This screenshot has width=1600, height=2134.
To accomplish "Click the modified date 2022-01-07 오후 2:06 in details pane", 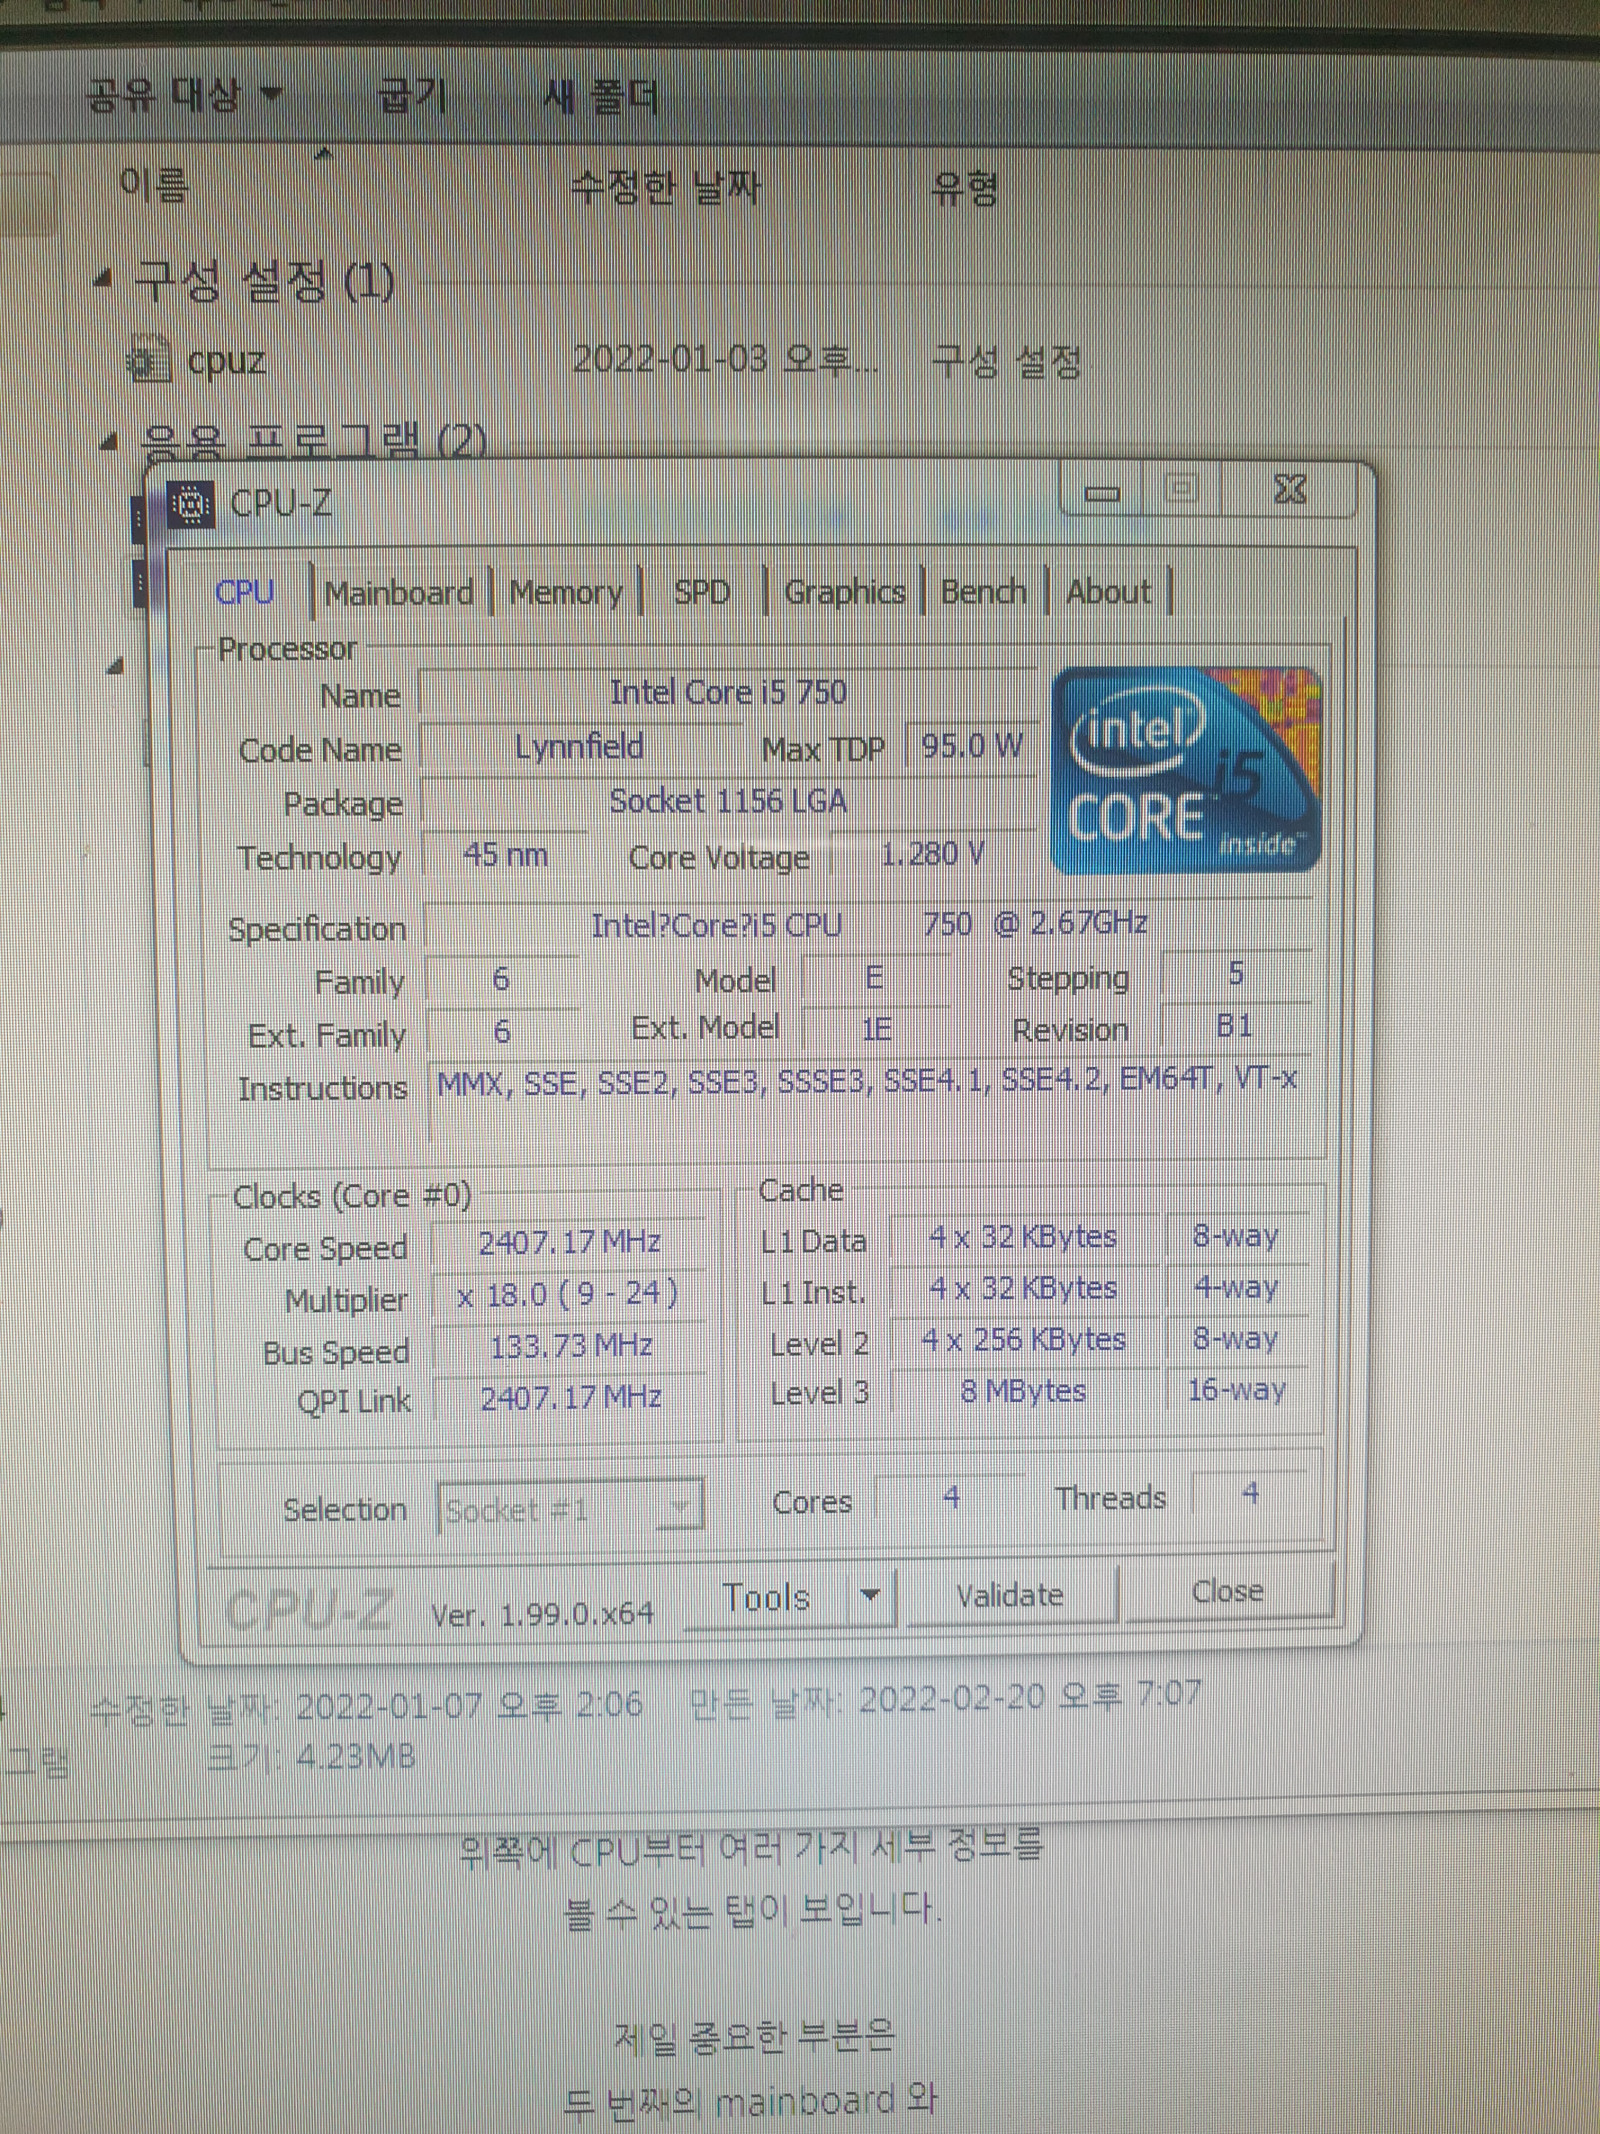I will coord(469,1706).
